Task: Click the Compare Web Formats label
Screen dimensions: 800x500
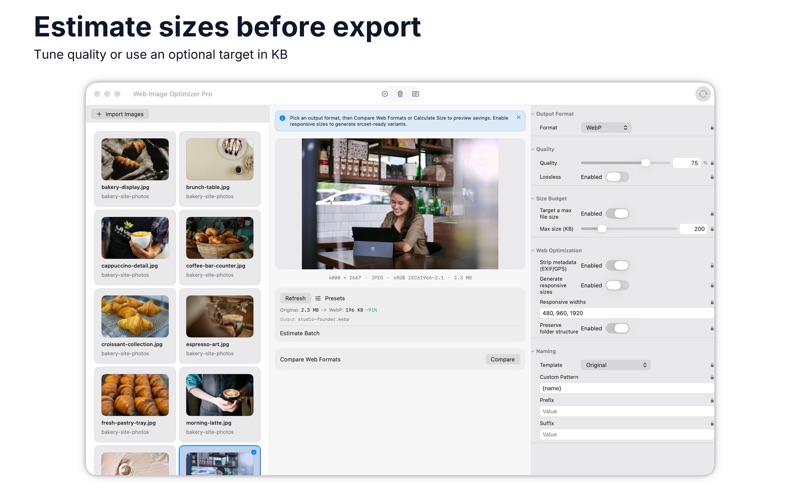Action: [x=310, y=360]
